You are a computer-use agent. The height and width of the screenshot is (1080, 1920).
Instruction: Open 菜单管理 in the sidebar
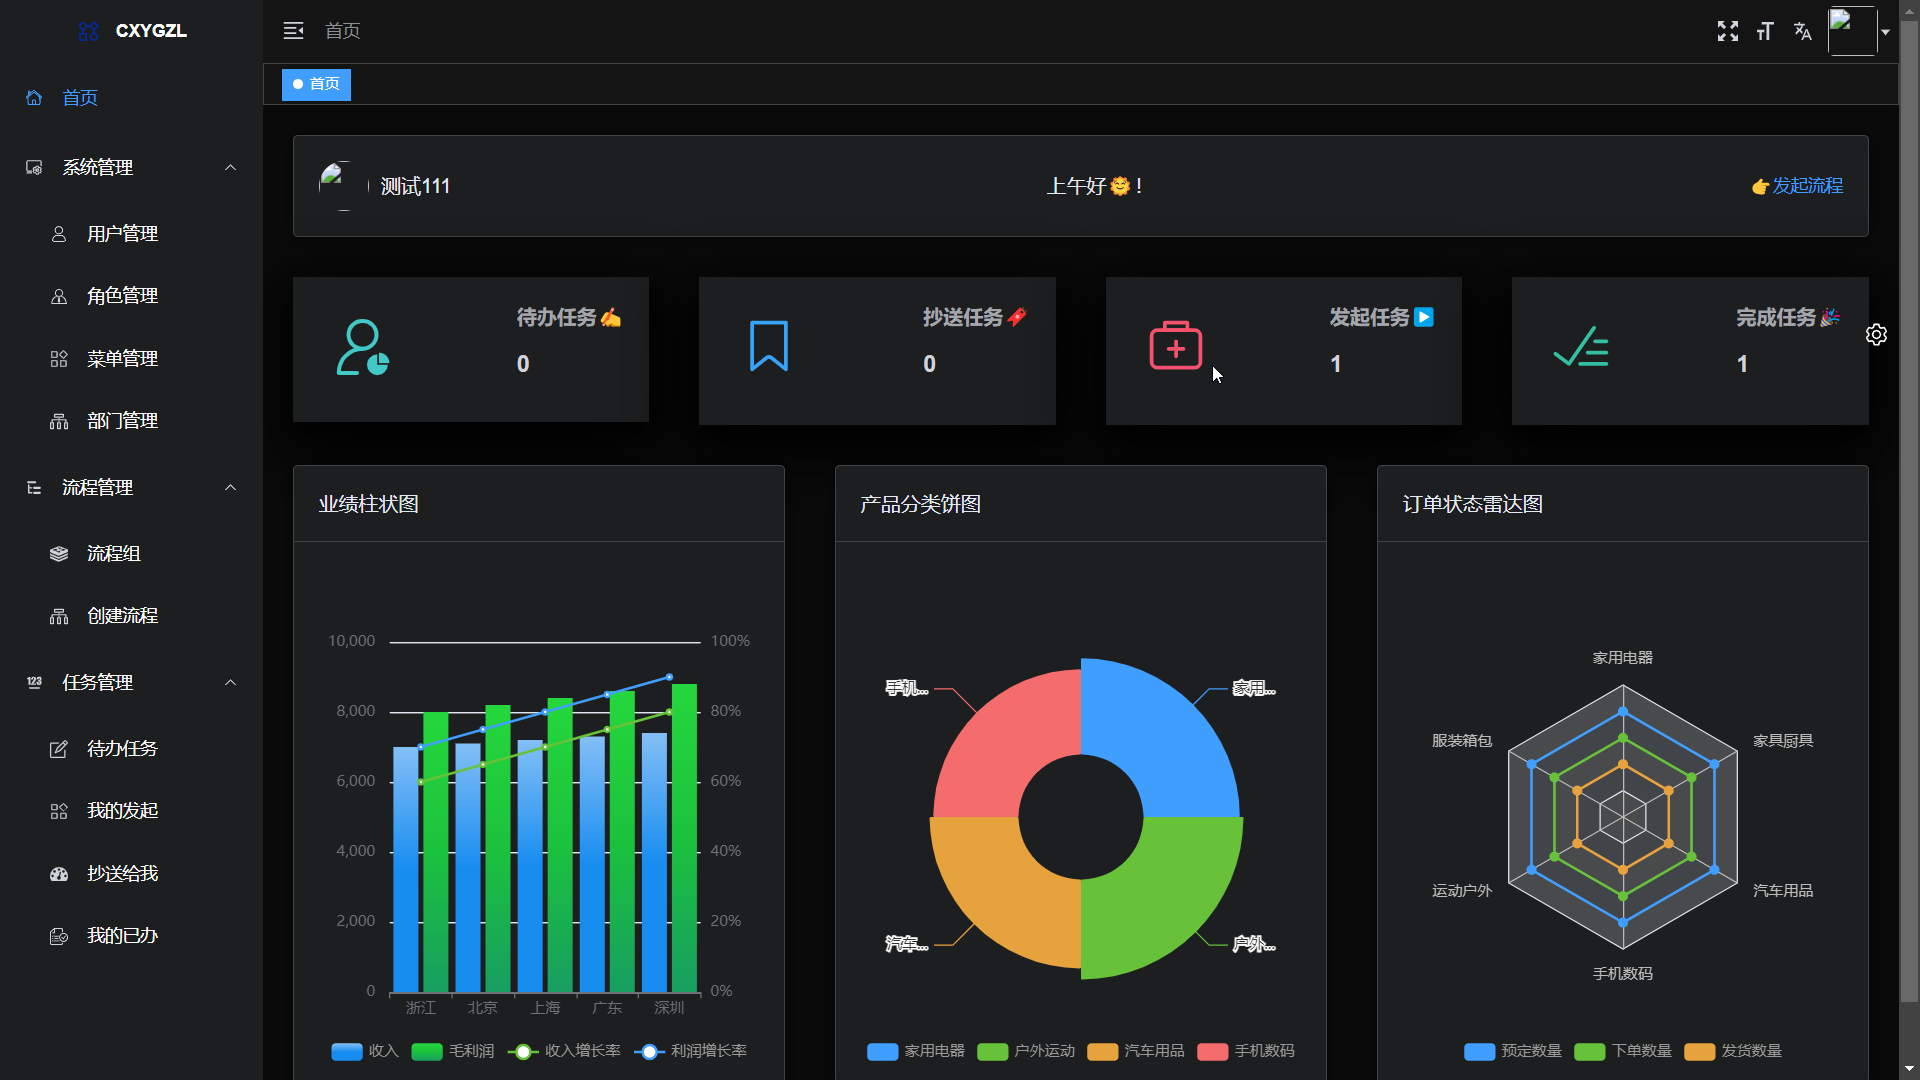131,358
